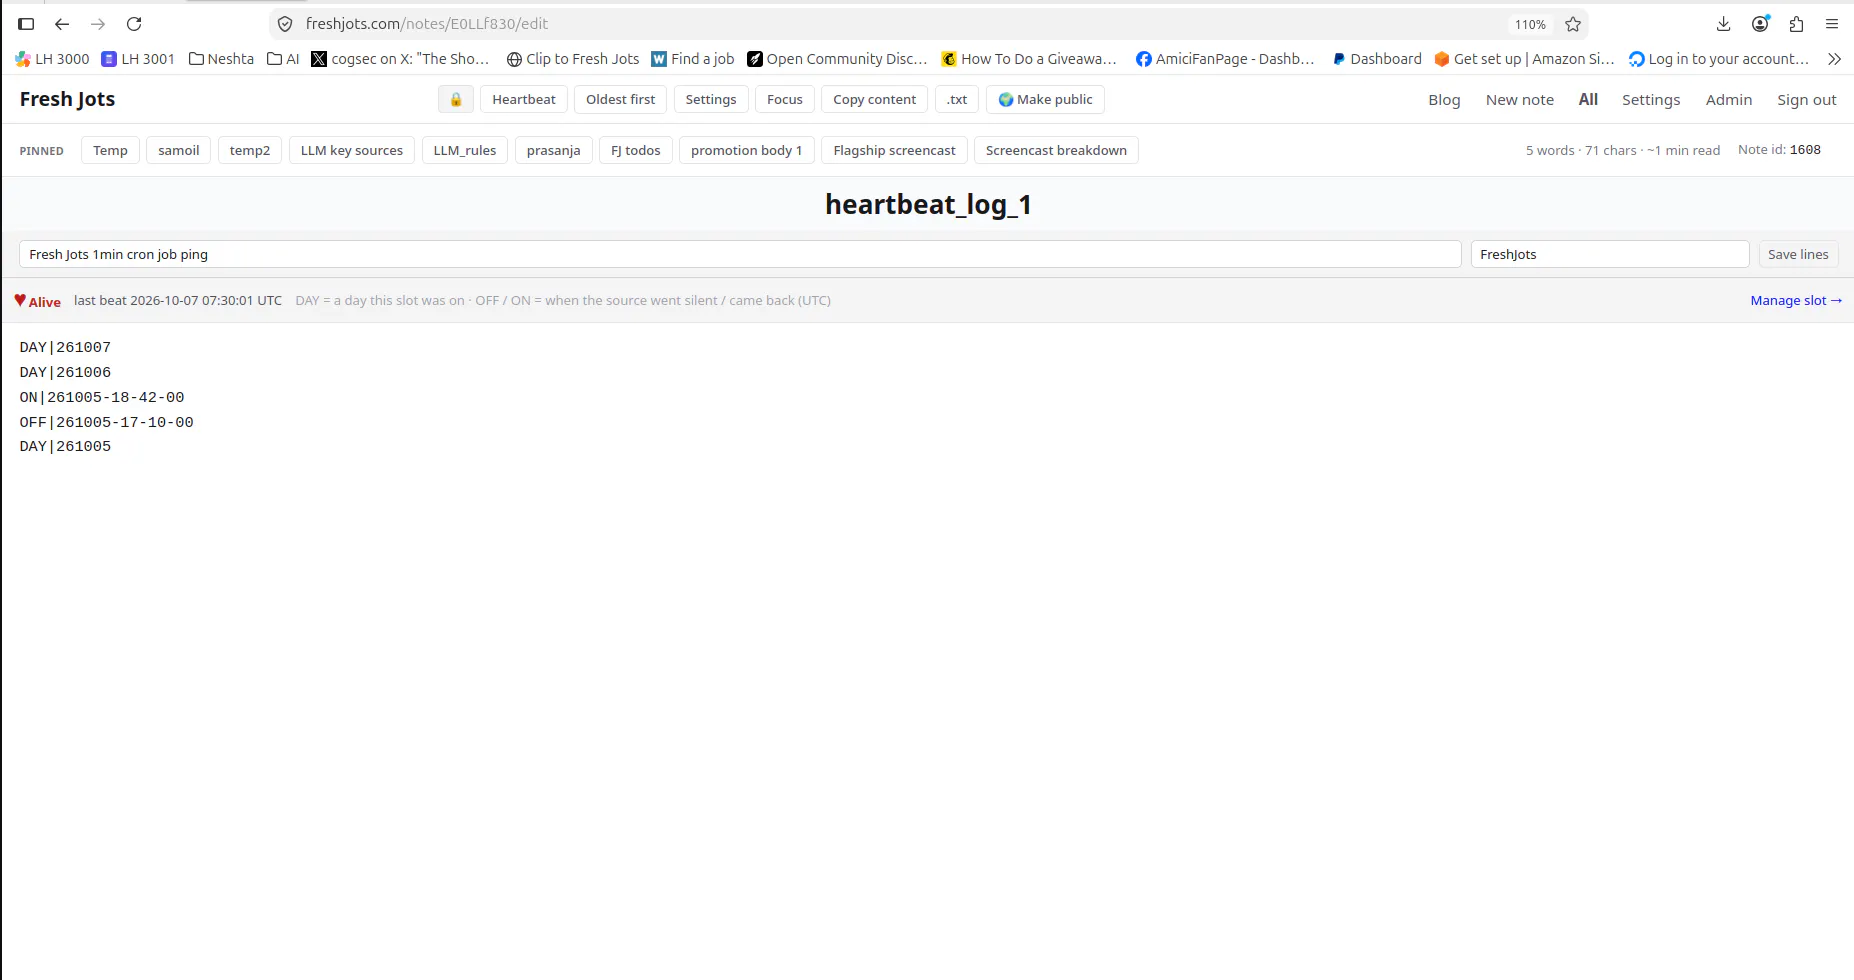This screenshot has width=1854, height=980.
Task: Toggle Focus mode
Action: tap(784, 99)
